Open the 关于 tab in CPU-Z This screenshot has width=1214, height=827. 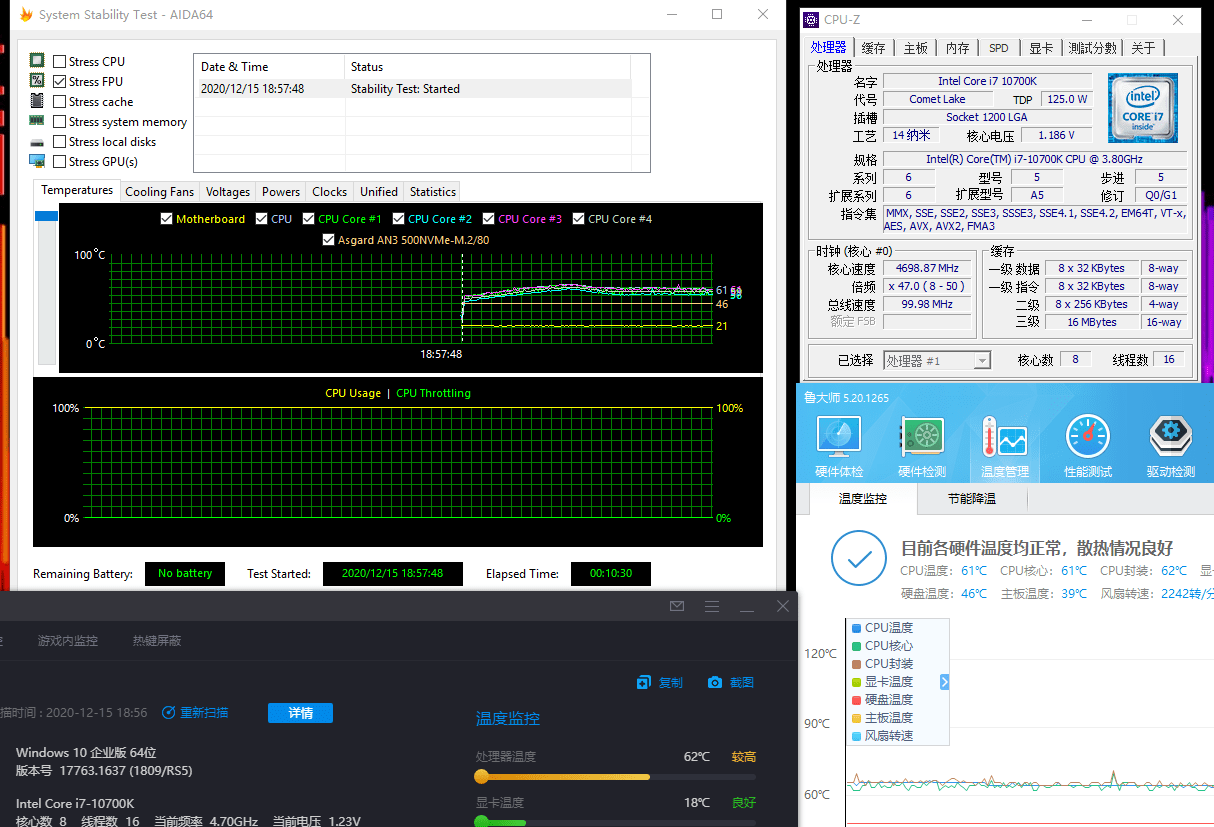click(1143, 48)
